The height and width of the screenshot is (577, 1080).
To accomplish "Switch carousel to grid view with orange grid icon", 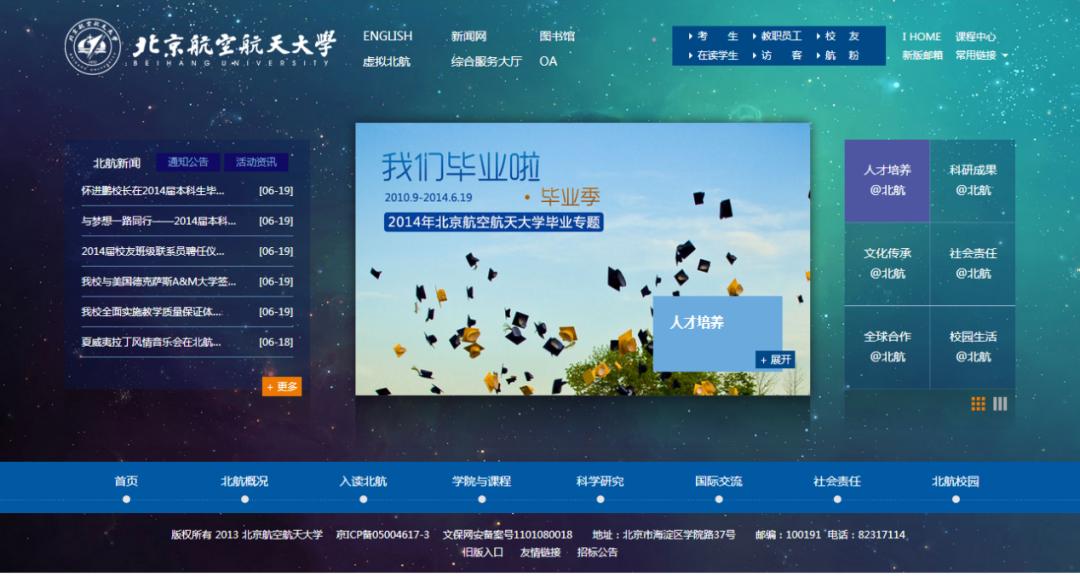I will (x=976, y=403).
